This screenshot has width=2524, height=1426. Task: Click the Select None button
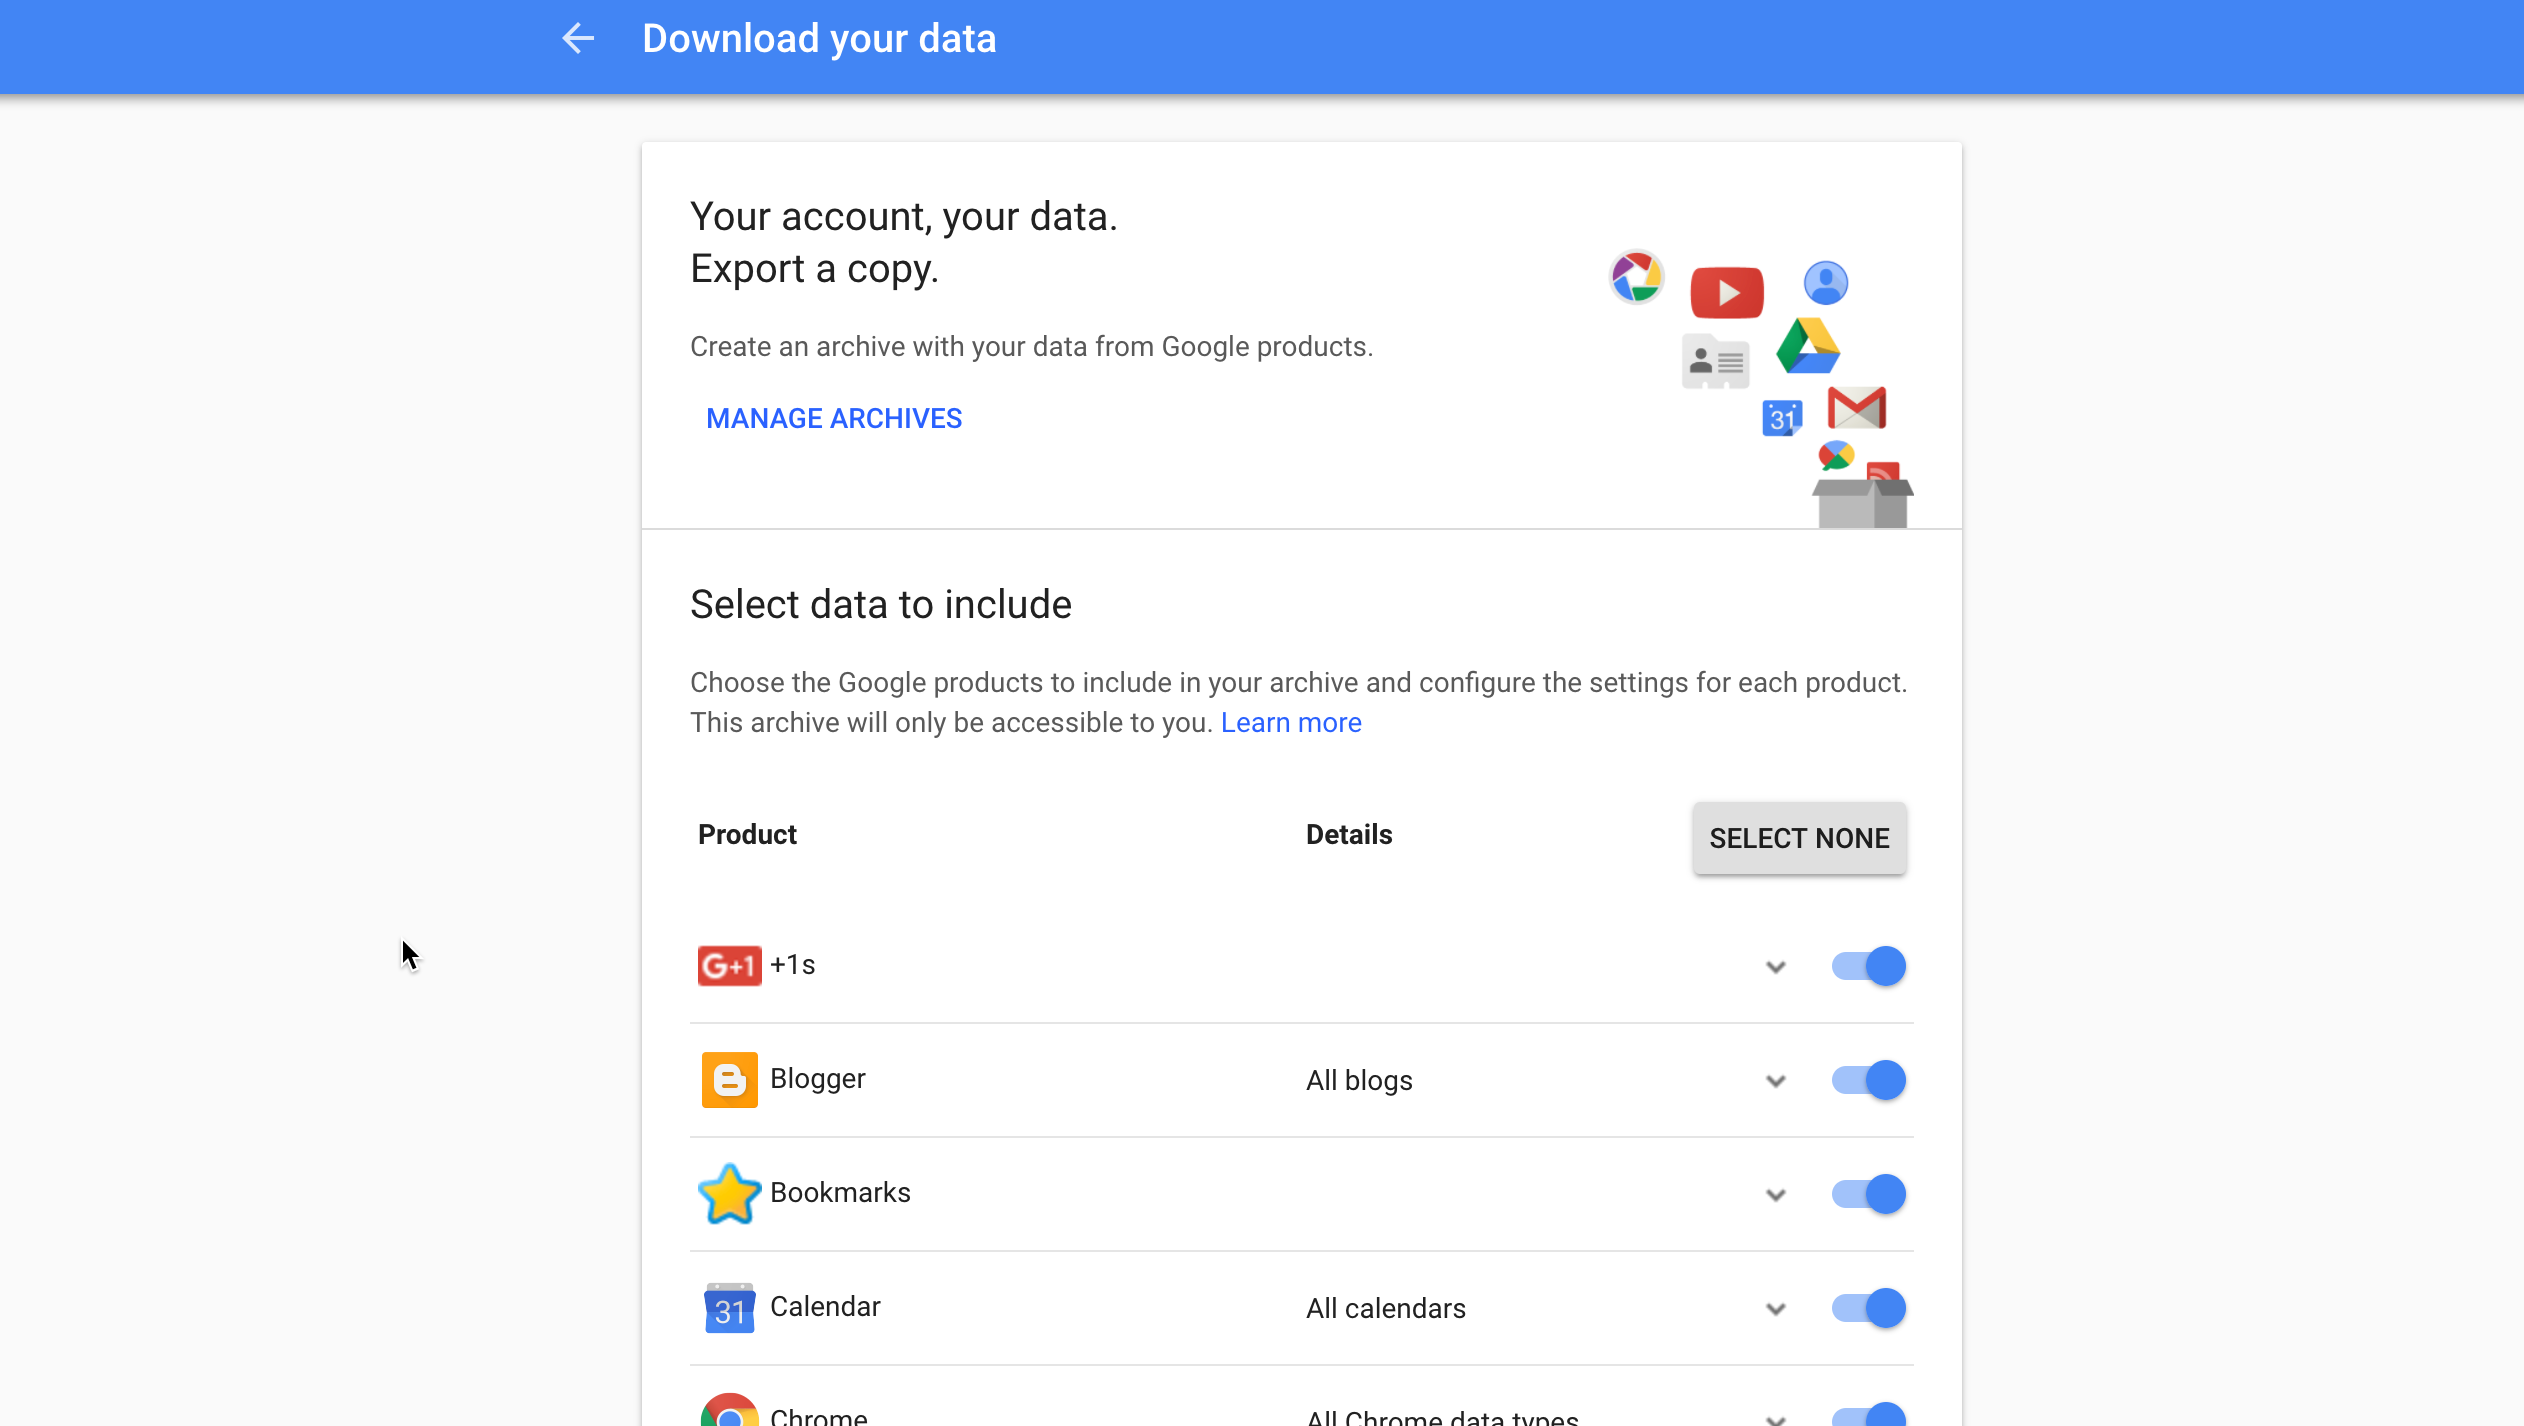[x=1799, y=838]
